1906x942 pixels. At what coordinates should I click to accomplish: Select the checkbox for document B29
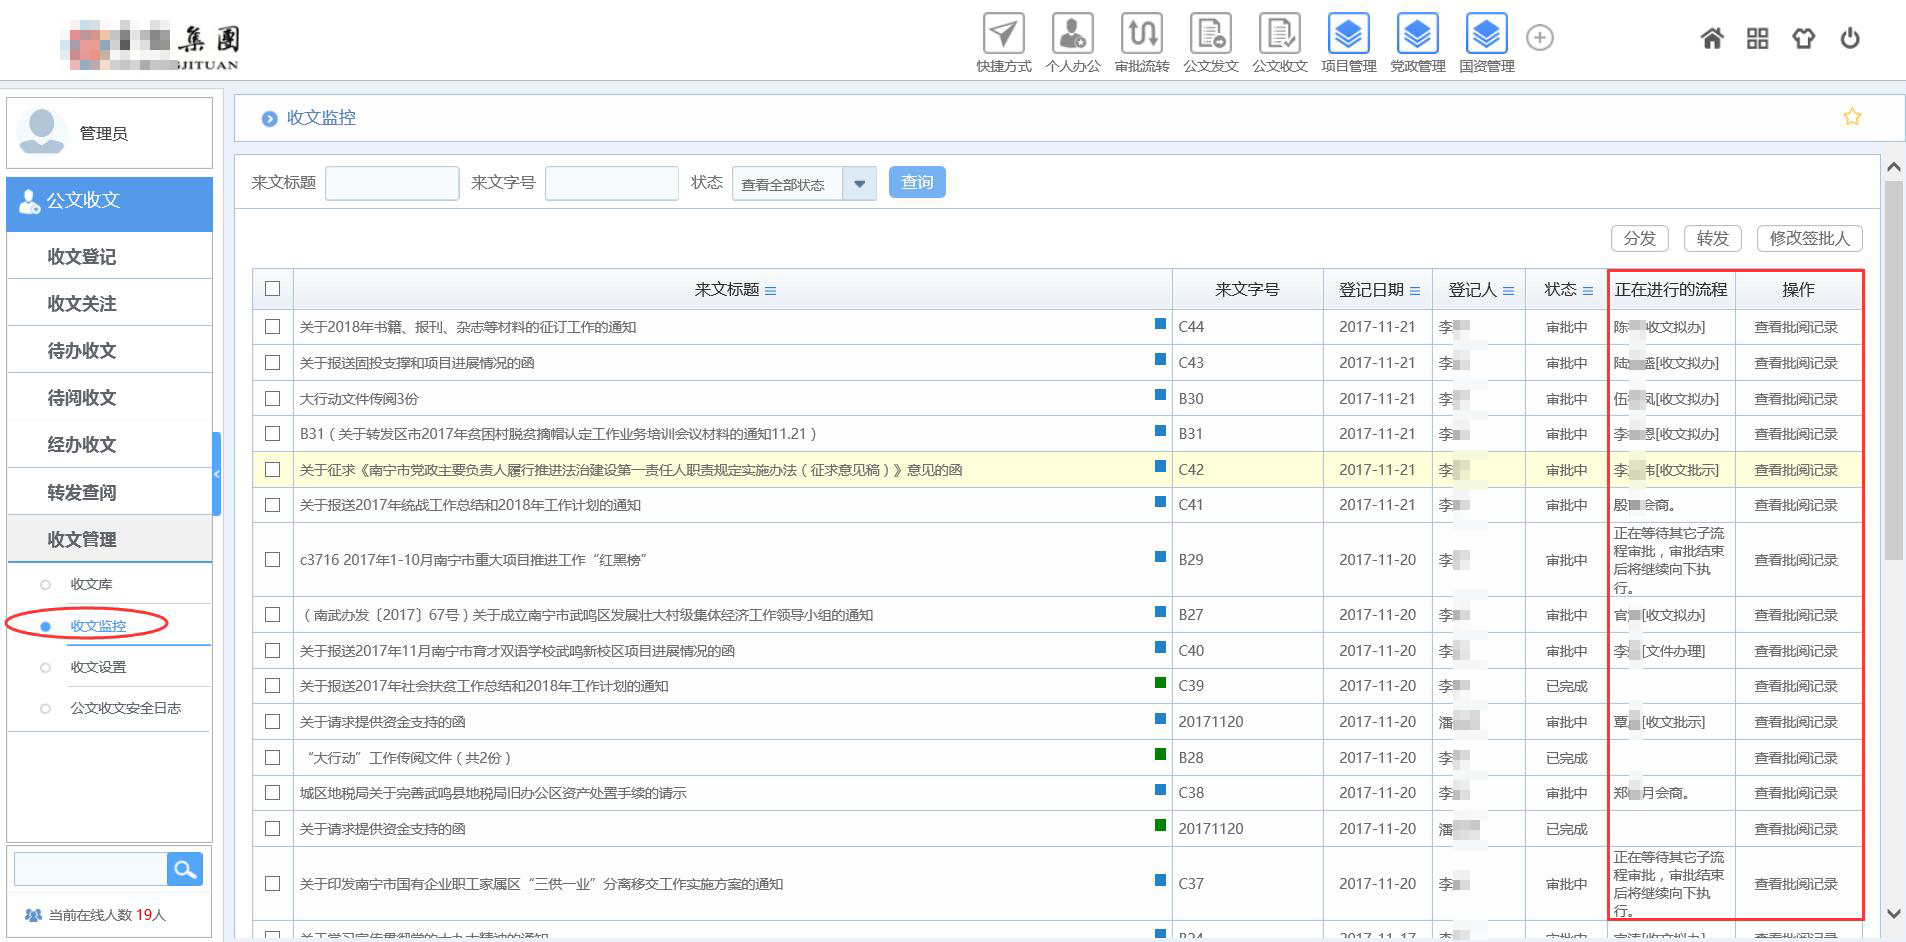tap(272, 560)
